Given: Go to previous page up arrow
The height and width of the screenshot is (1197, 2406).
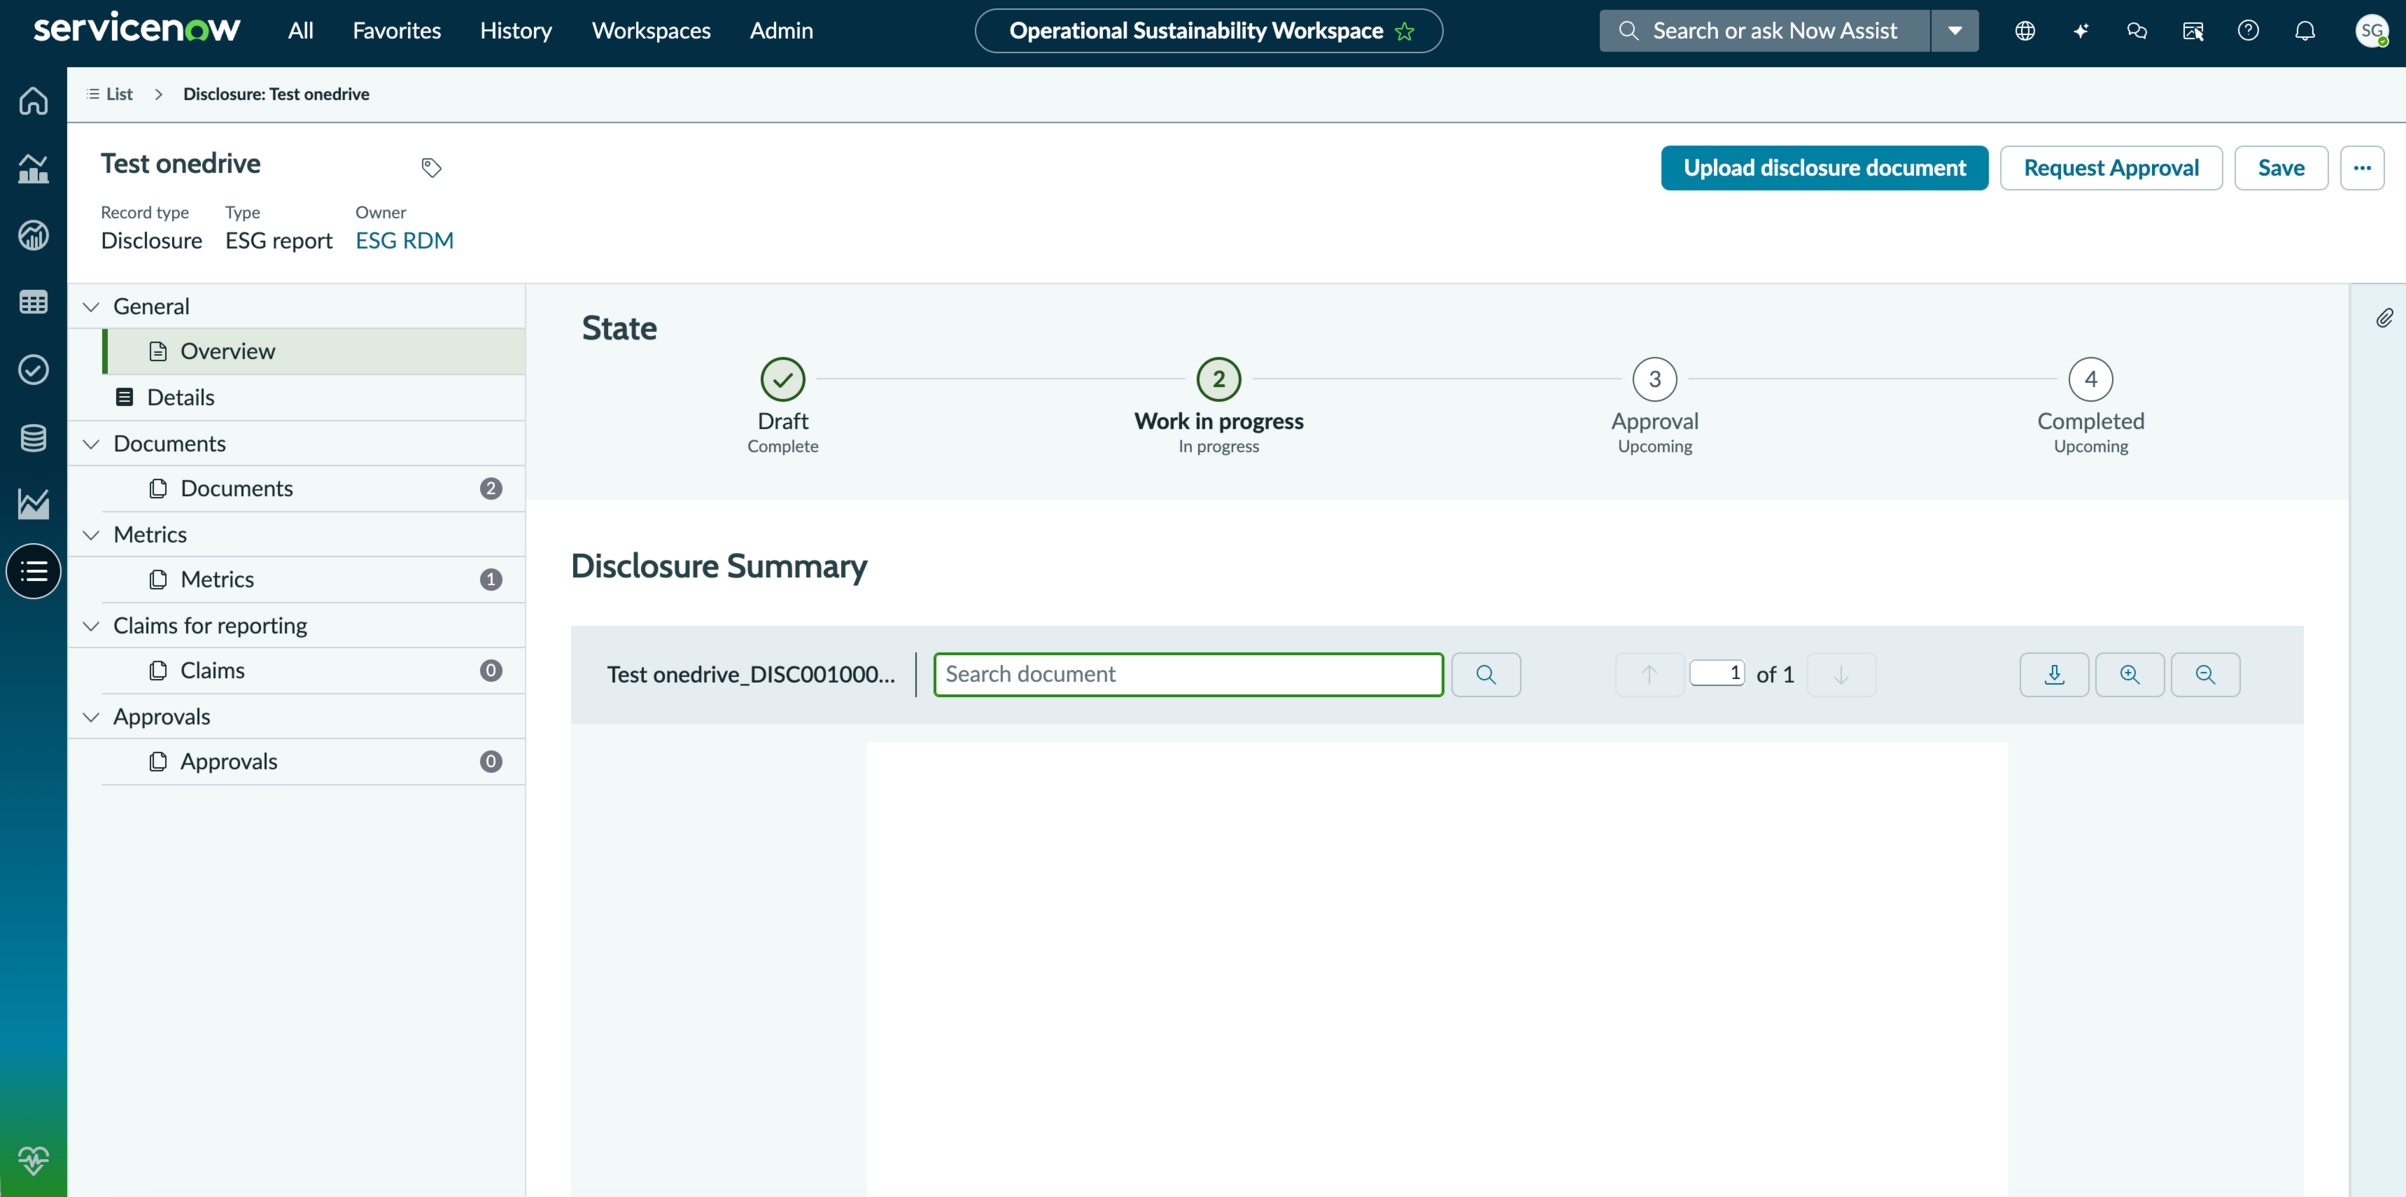Looking at the screenshot, I should (x=1649, y=674).
